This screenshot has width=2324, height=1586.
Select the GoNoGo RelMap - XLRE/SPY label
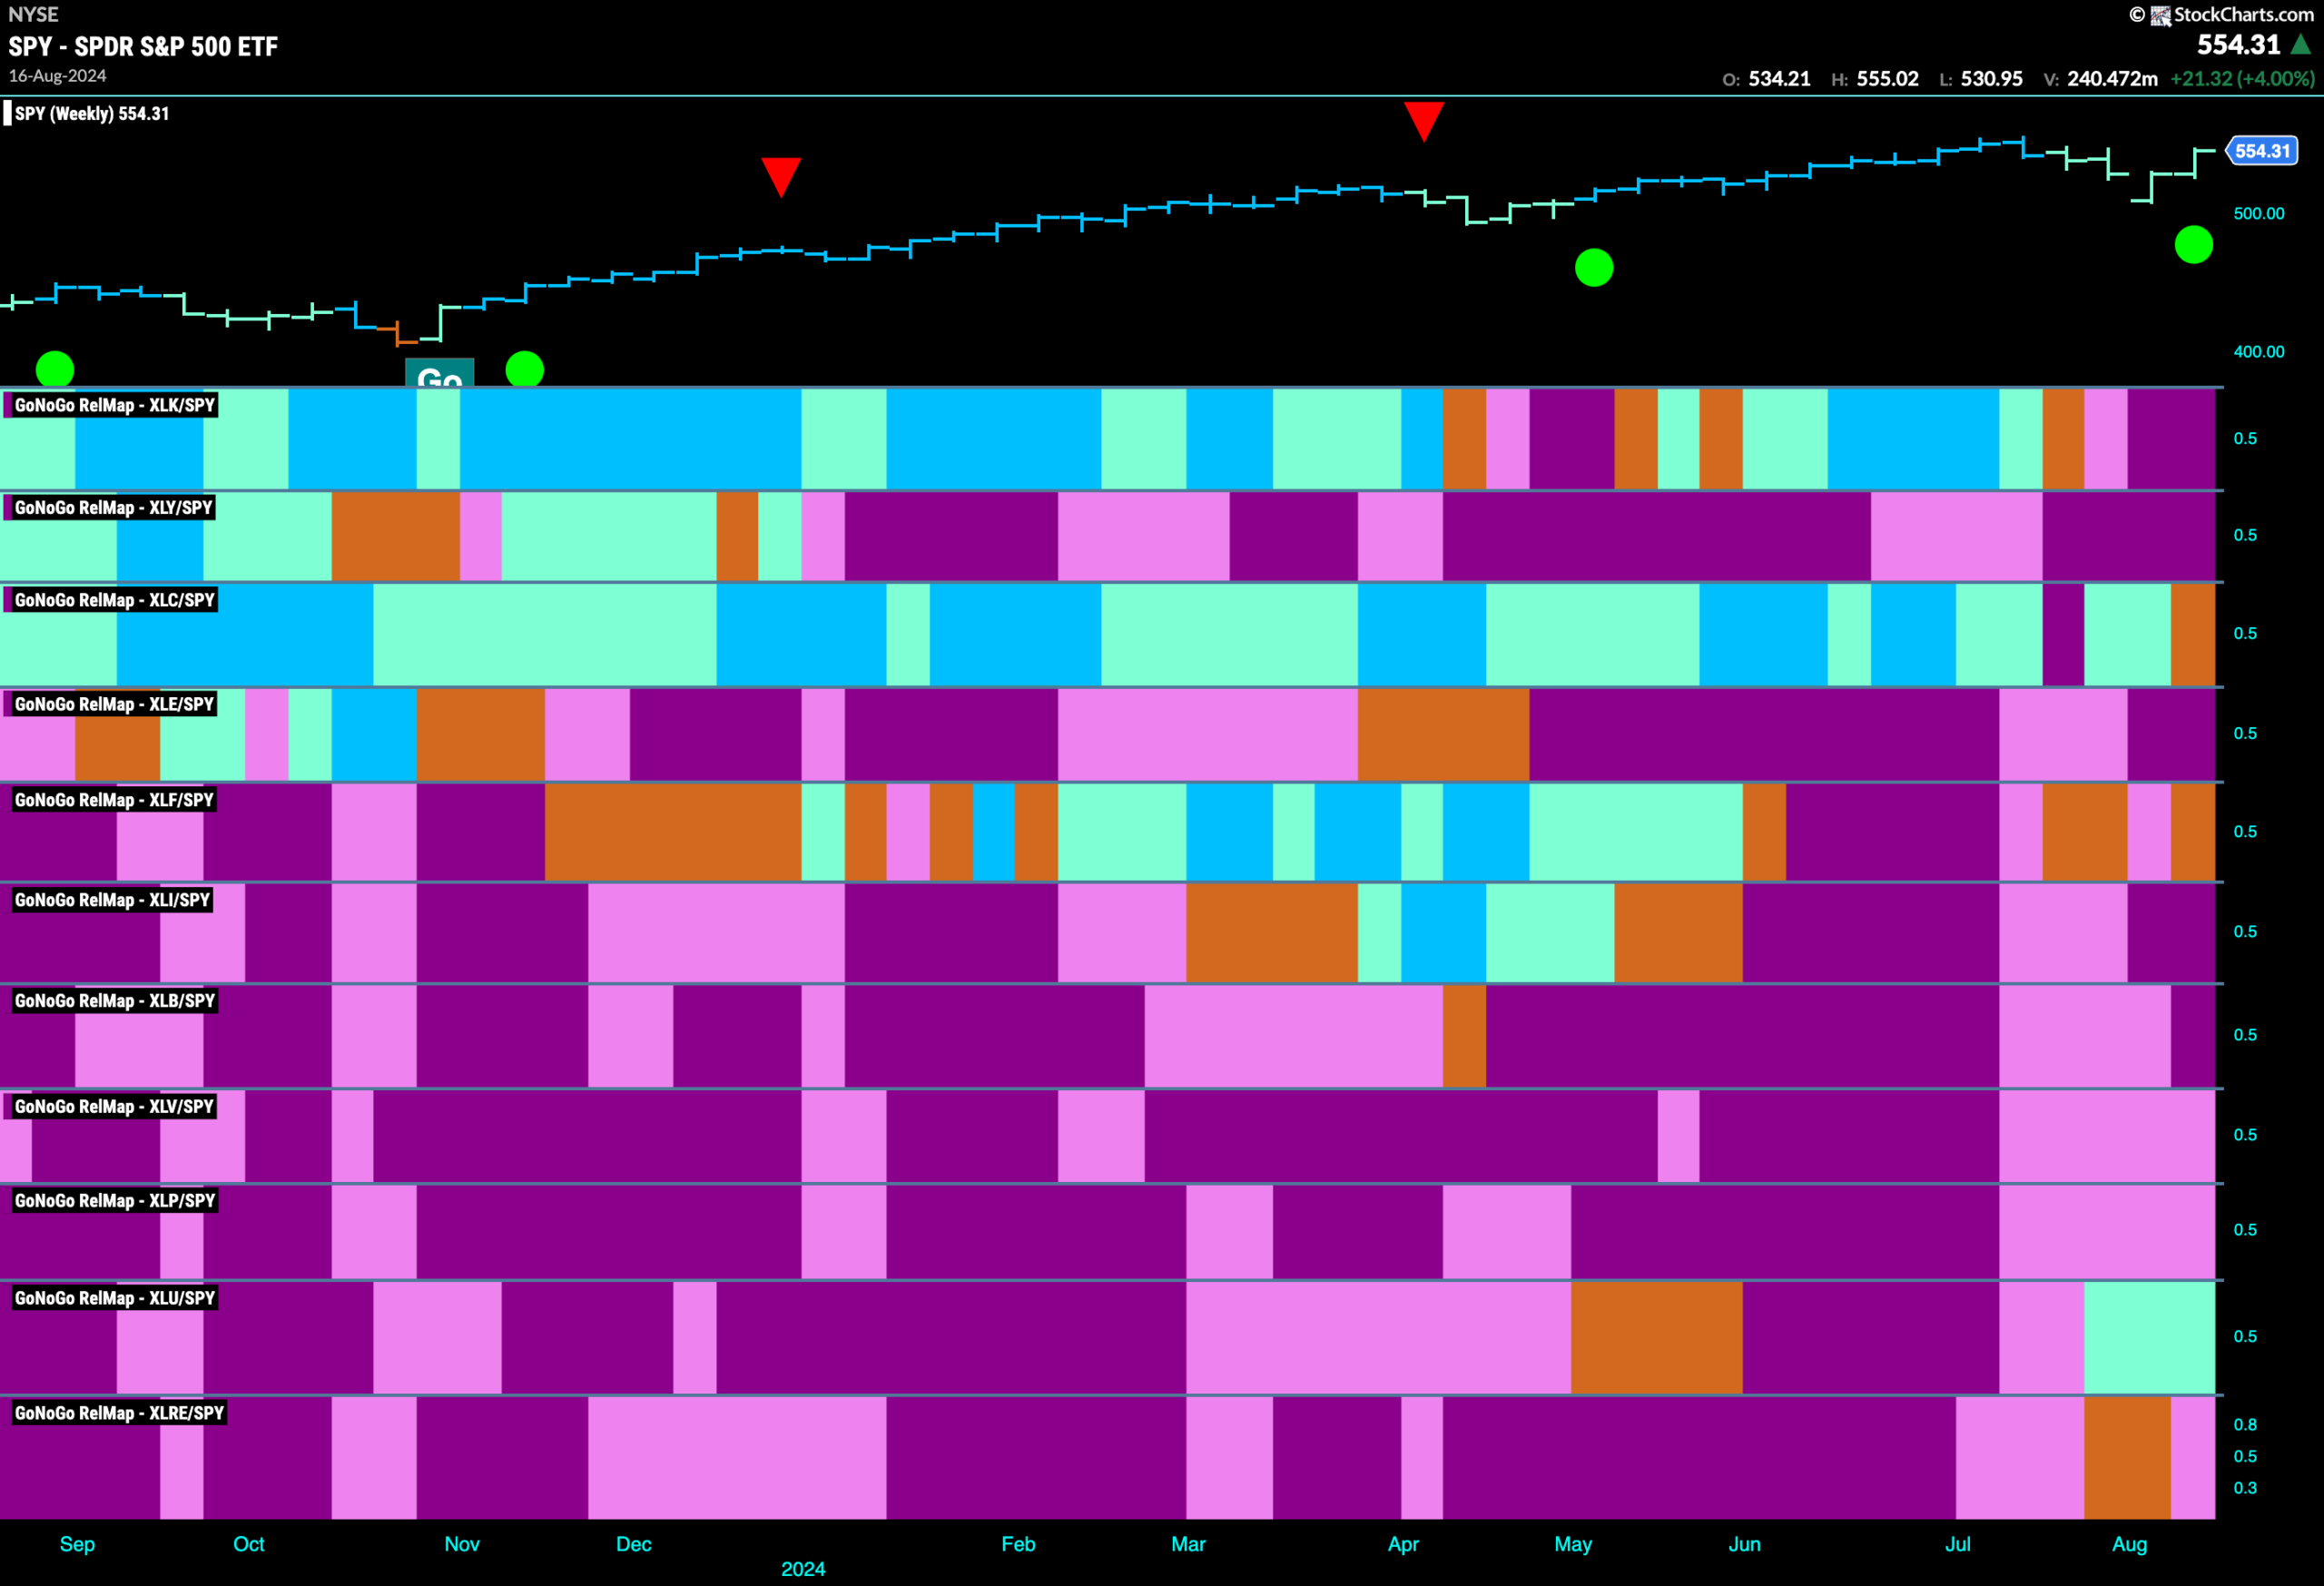pyautogui.click(x=119, y=1413)
